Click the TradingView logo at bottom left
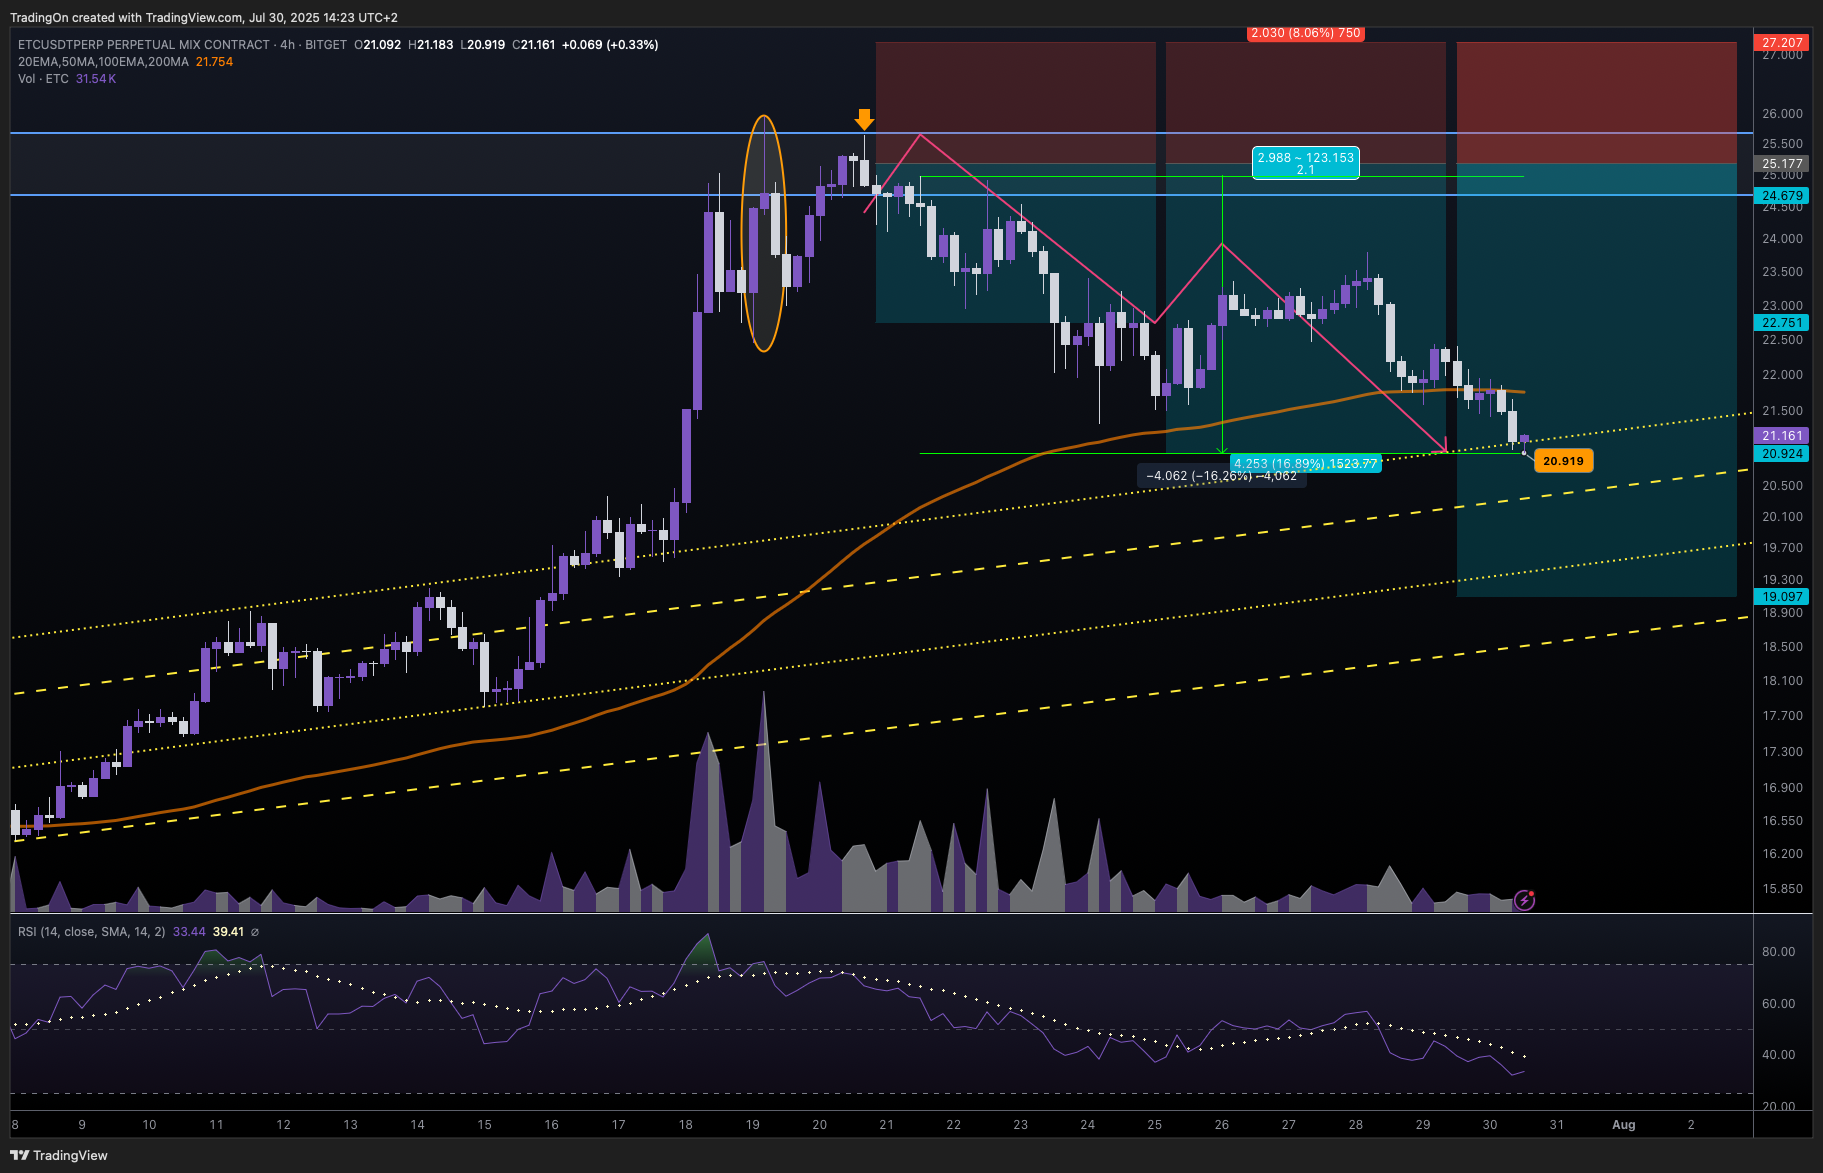1823x1173 pixels. coord(59,1155)
